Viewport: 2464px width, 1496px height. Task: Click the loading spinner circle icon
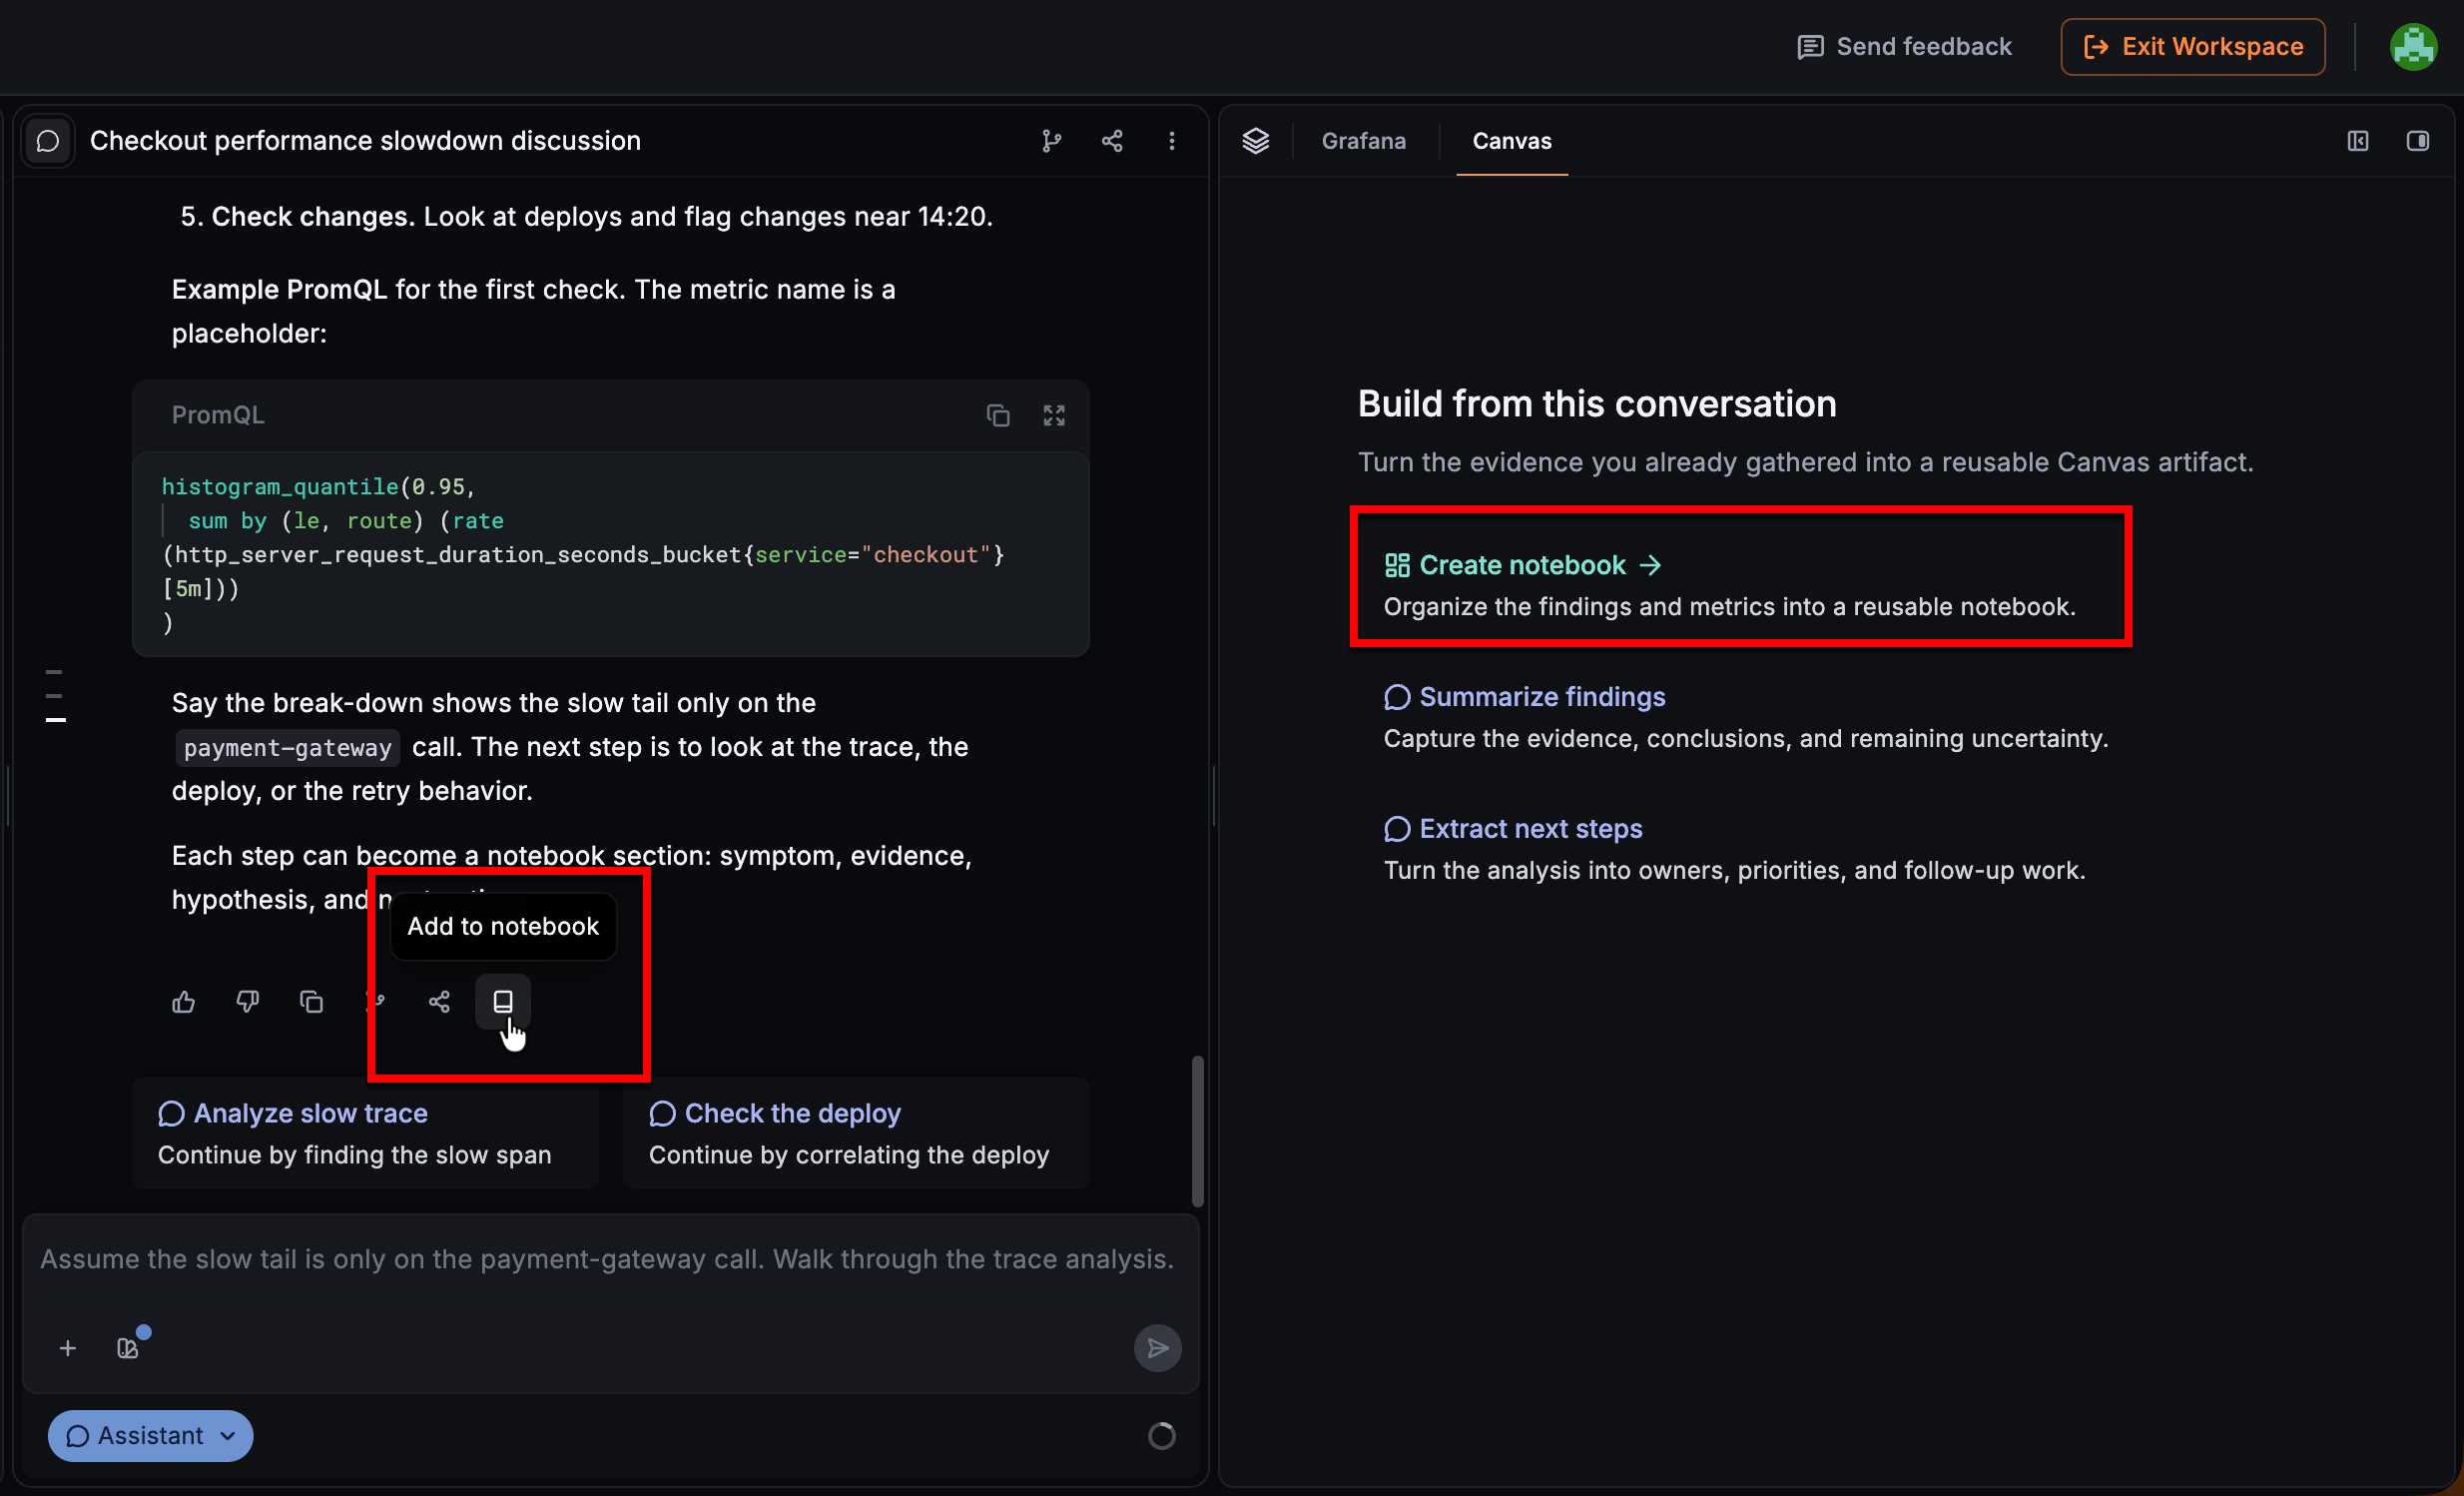click(1162, 1437)
